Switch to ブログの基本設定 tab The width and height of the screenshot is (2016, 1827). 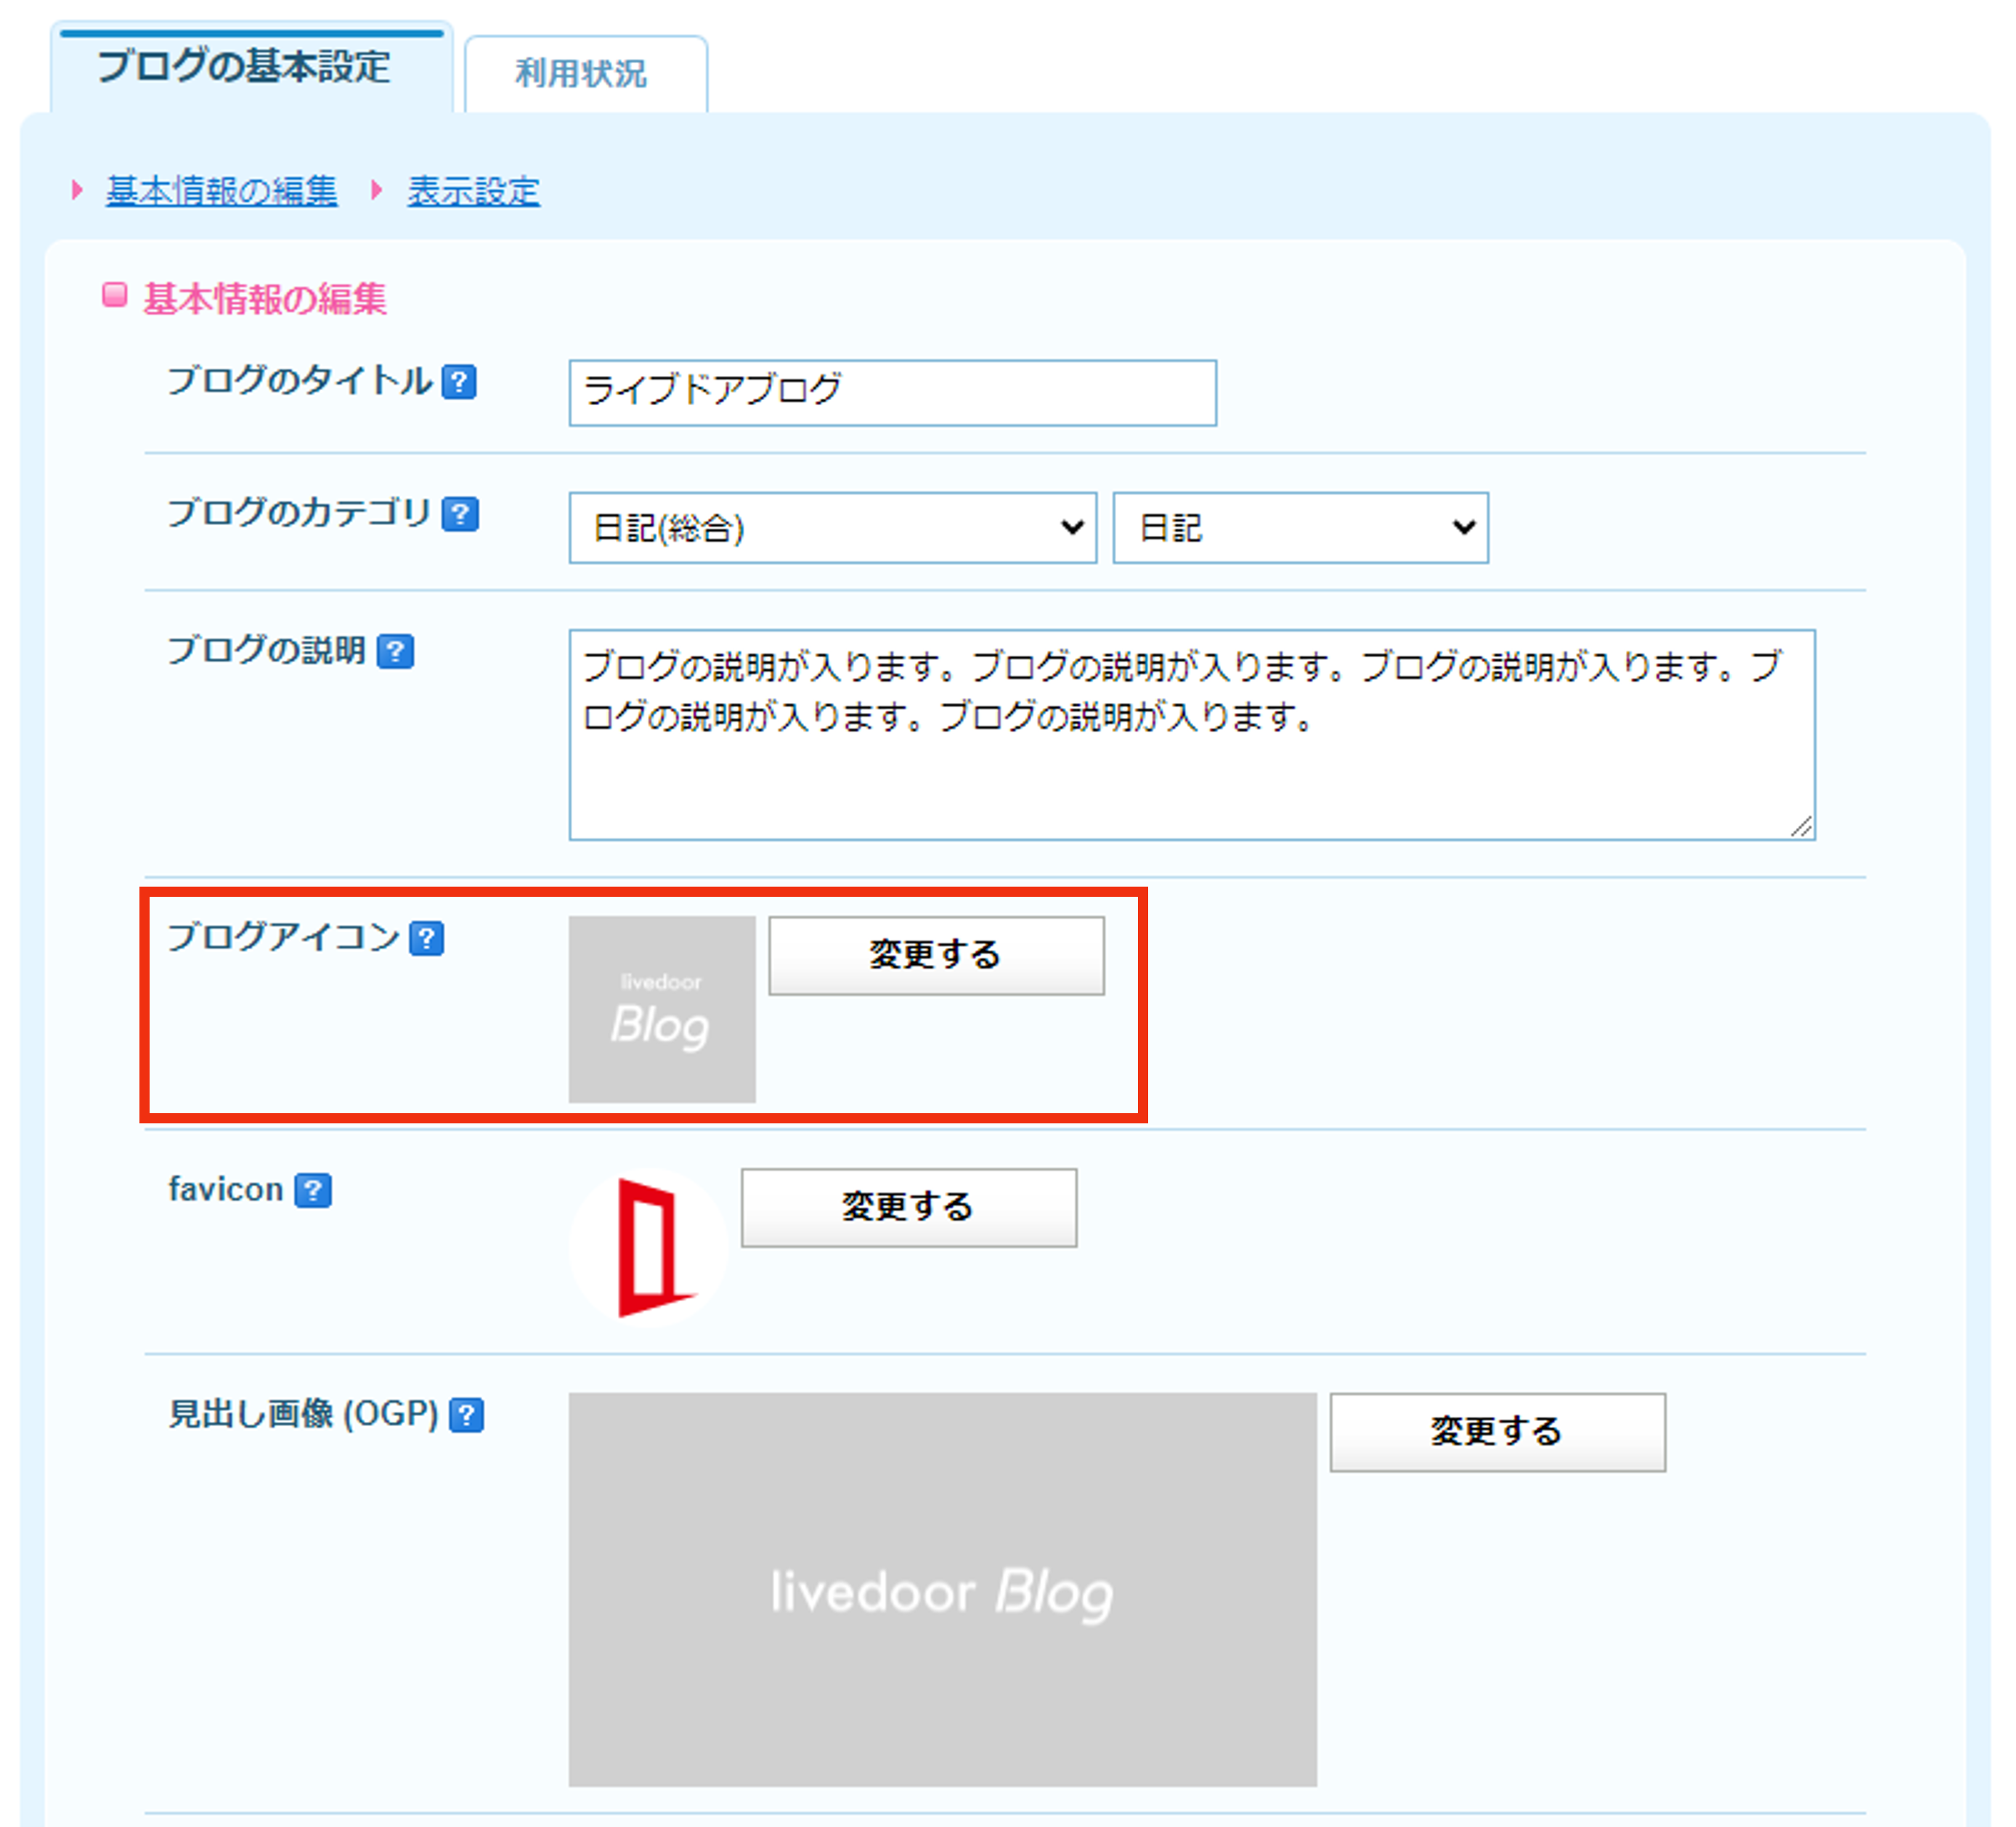pyautogui.click(x=252, y=68)
